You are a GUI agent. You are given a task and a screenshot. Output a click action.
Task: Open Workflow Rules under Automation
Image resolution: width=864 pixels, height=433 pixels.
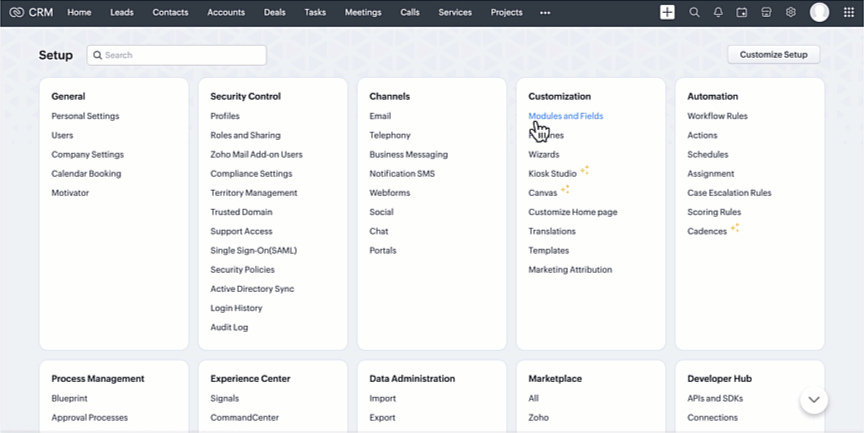[717, 116]
